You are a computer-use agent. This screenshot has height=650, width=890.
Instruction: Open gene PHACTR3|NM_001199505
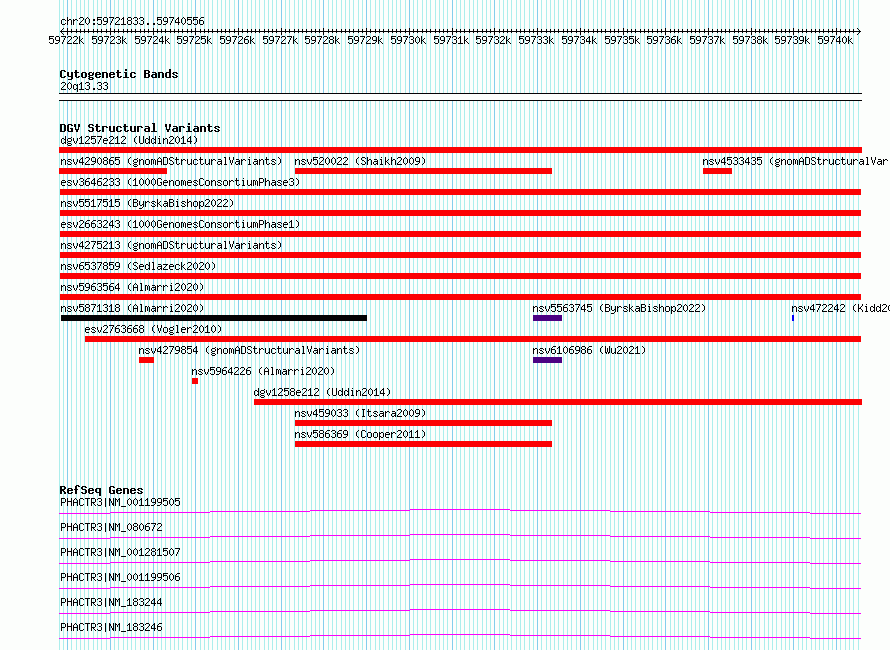[x=120, y=502]
